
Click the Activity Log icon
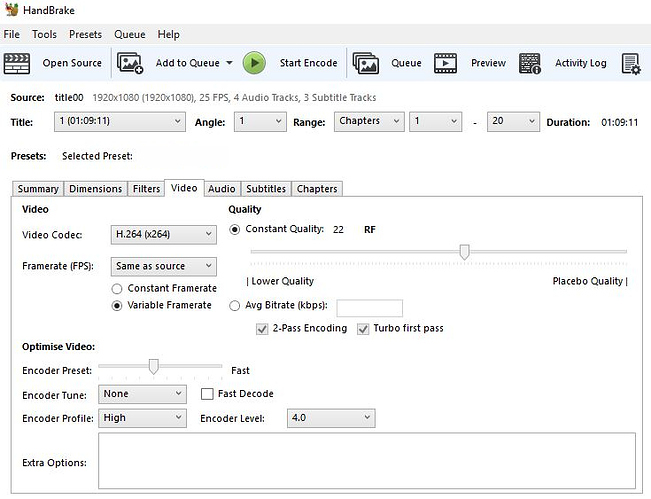coord(530,63)
